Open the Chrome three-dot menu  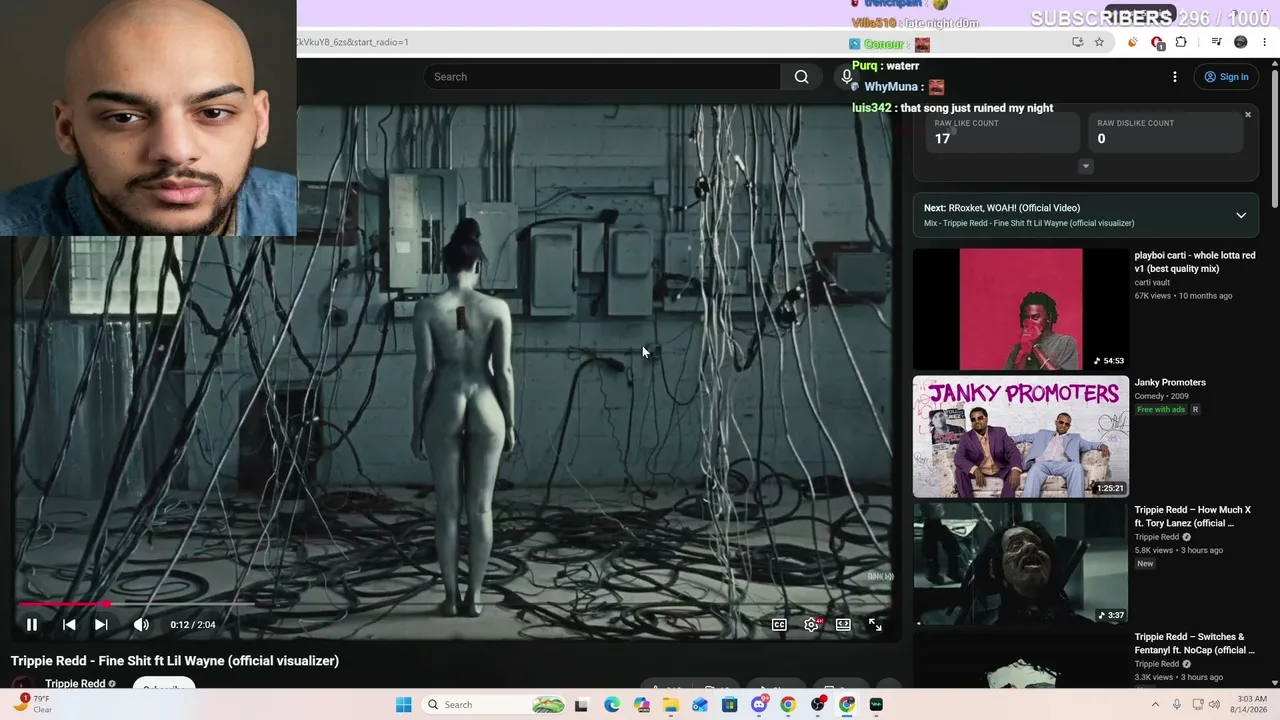1265,42
